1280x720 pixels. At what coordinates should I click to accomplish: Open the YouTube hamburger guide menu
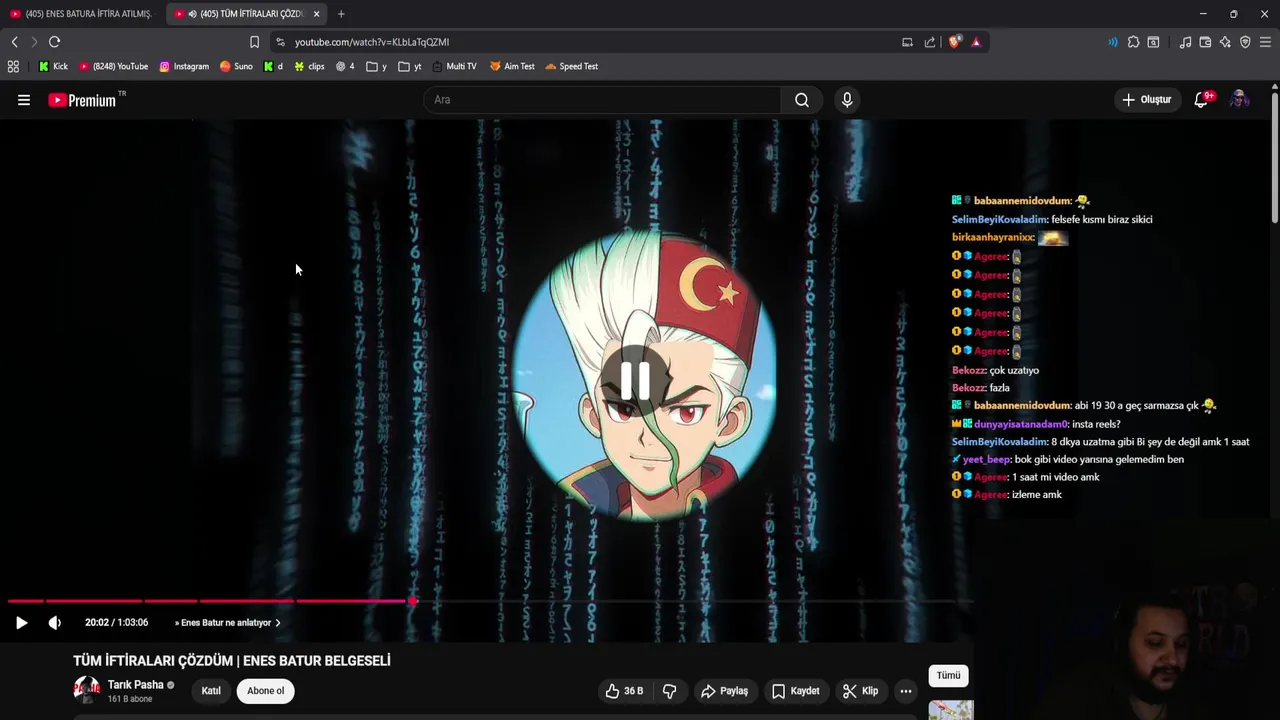coord(24,100)
